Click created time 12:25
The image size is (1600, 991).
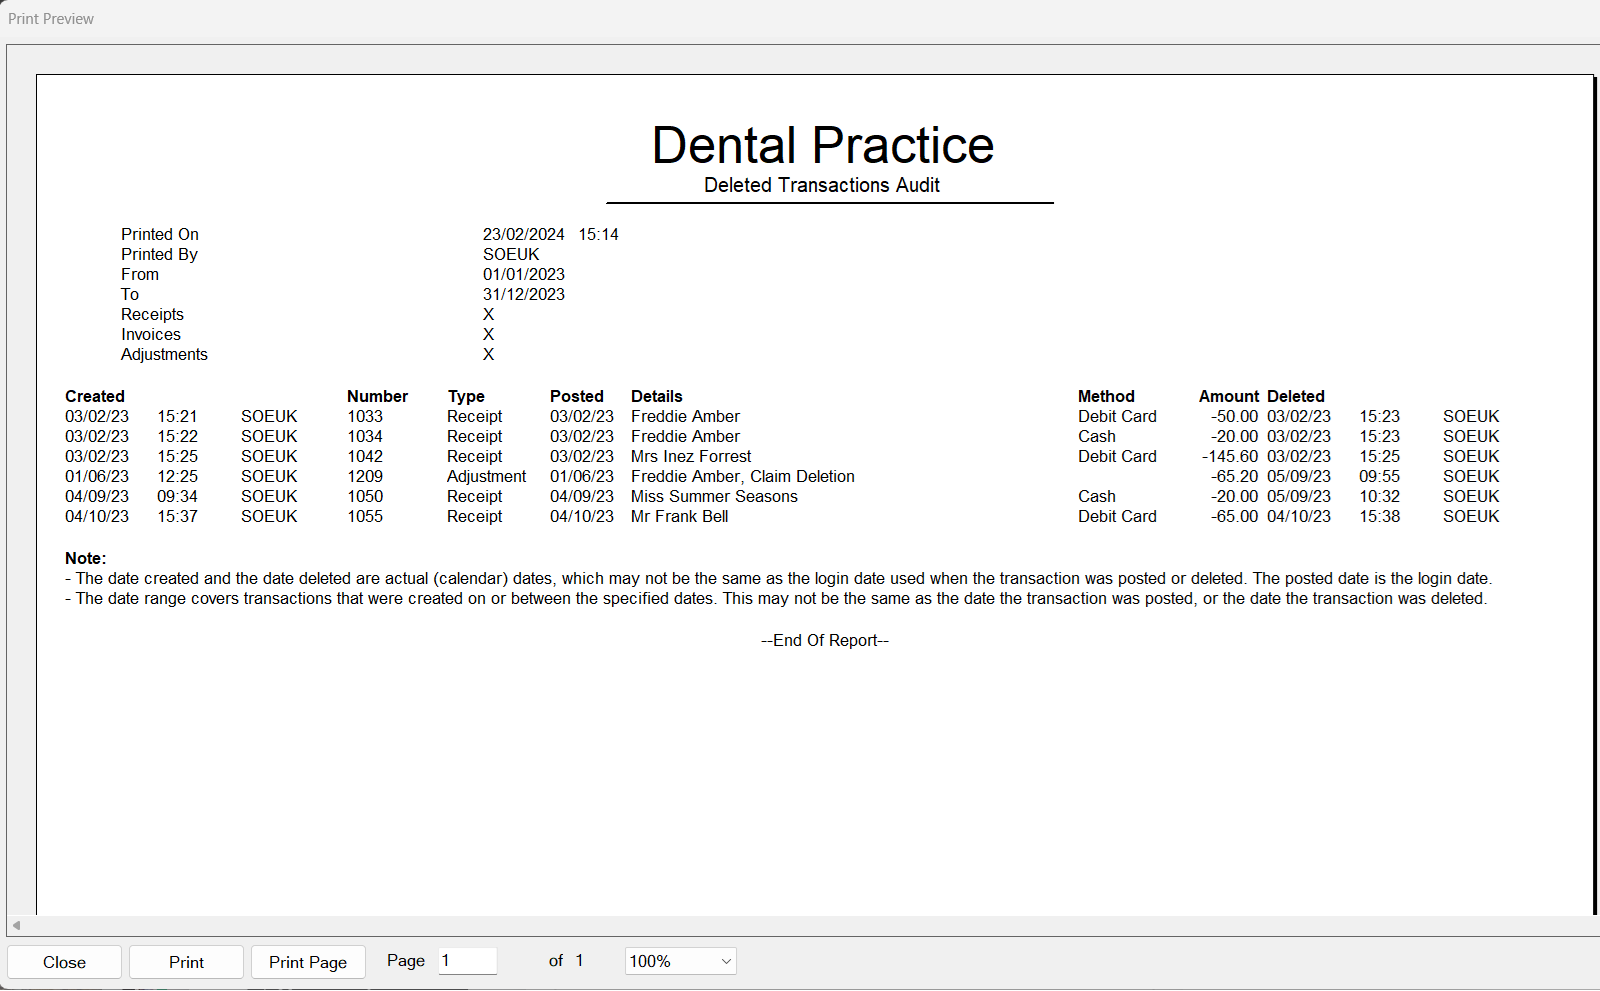(x=177, y=476)
